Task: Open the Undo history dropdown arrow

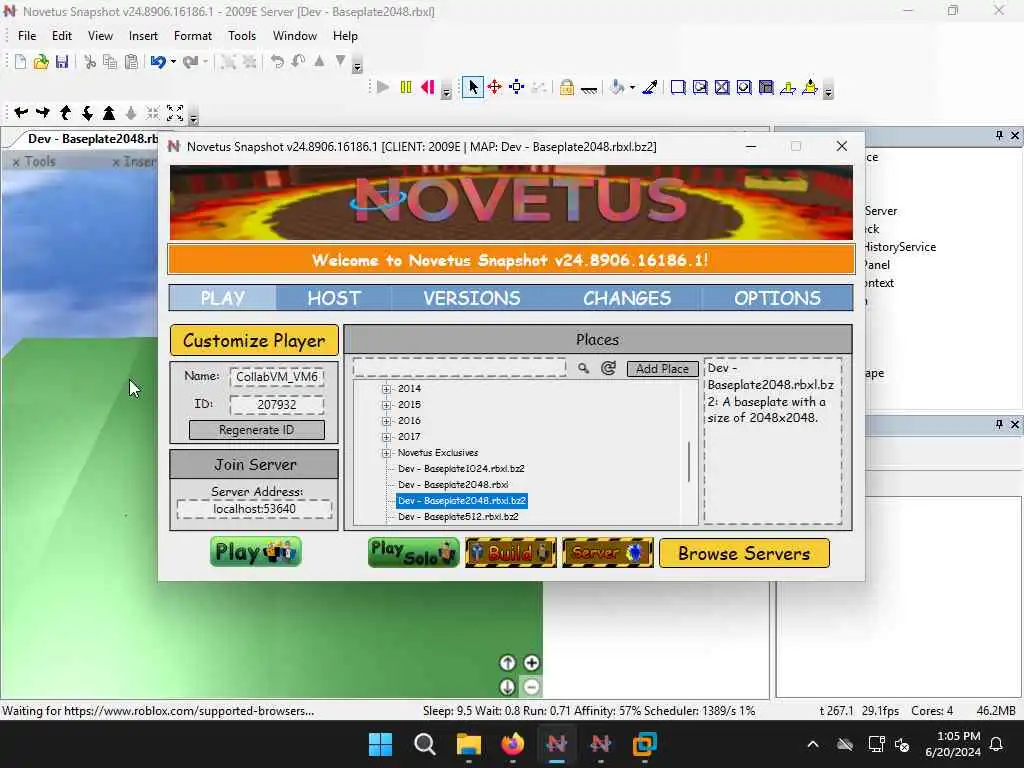Action: [173, 62]
